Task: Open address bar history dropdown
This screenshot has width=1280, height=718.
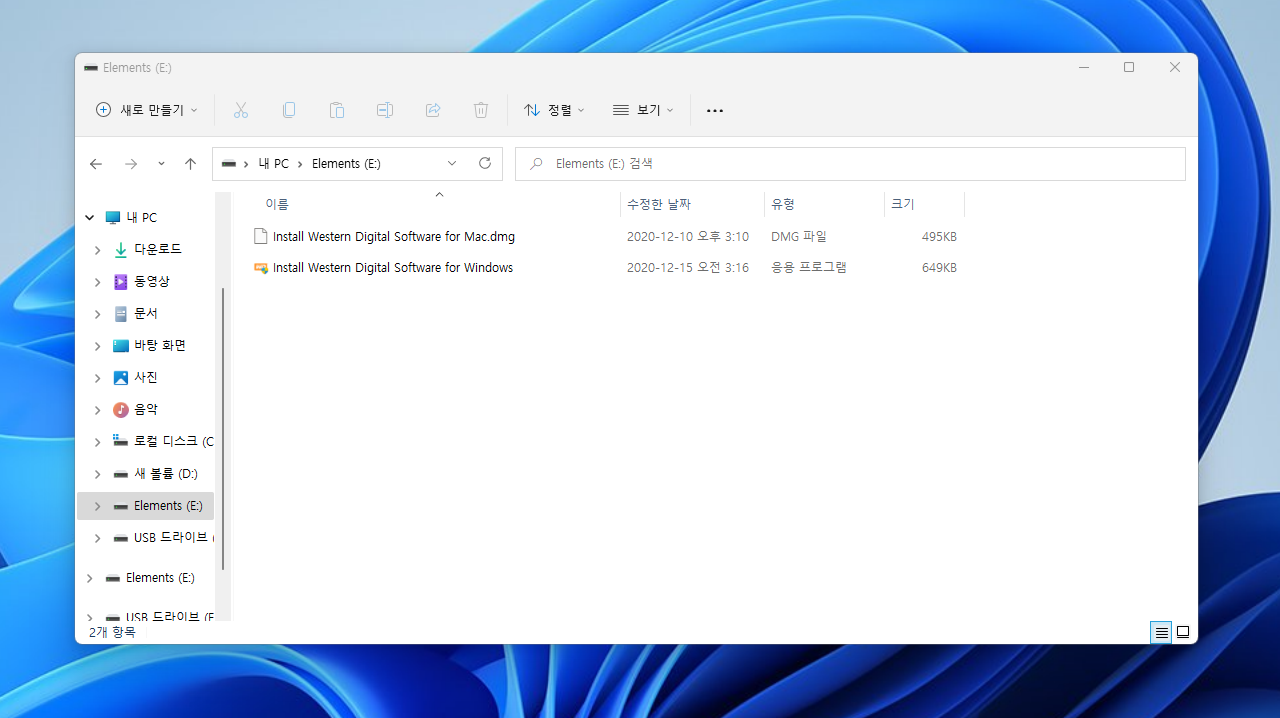Action: click(452, 163)
